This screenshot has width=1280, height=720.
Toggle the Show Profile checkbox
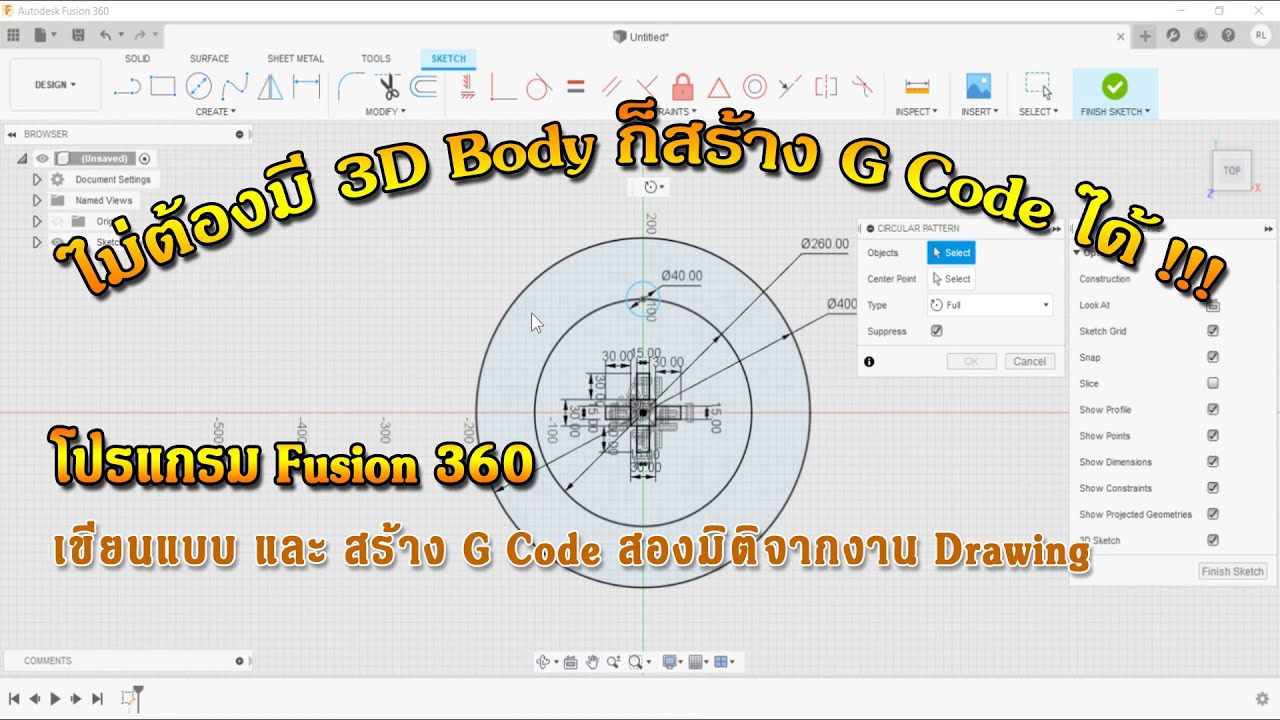[1213, 409]
